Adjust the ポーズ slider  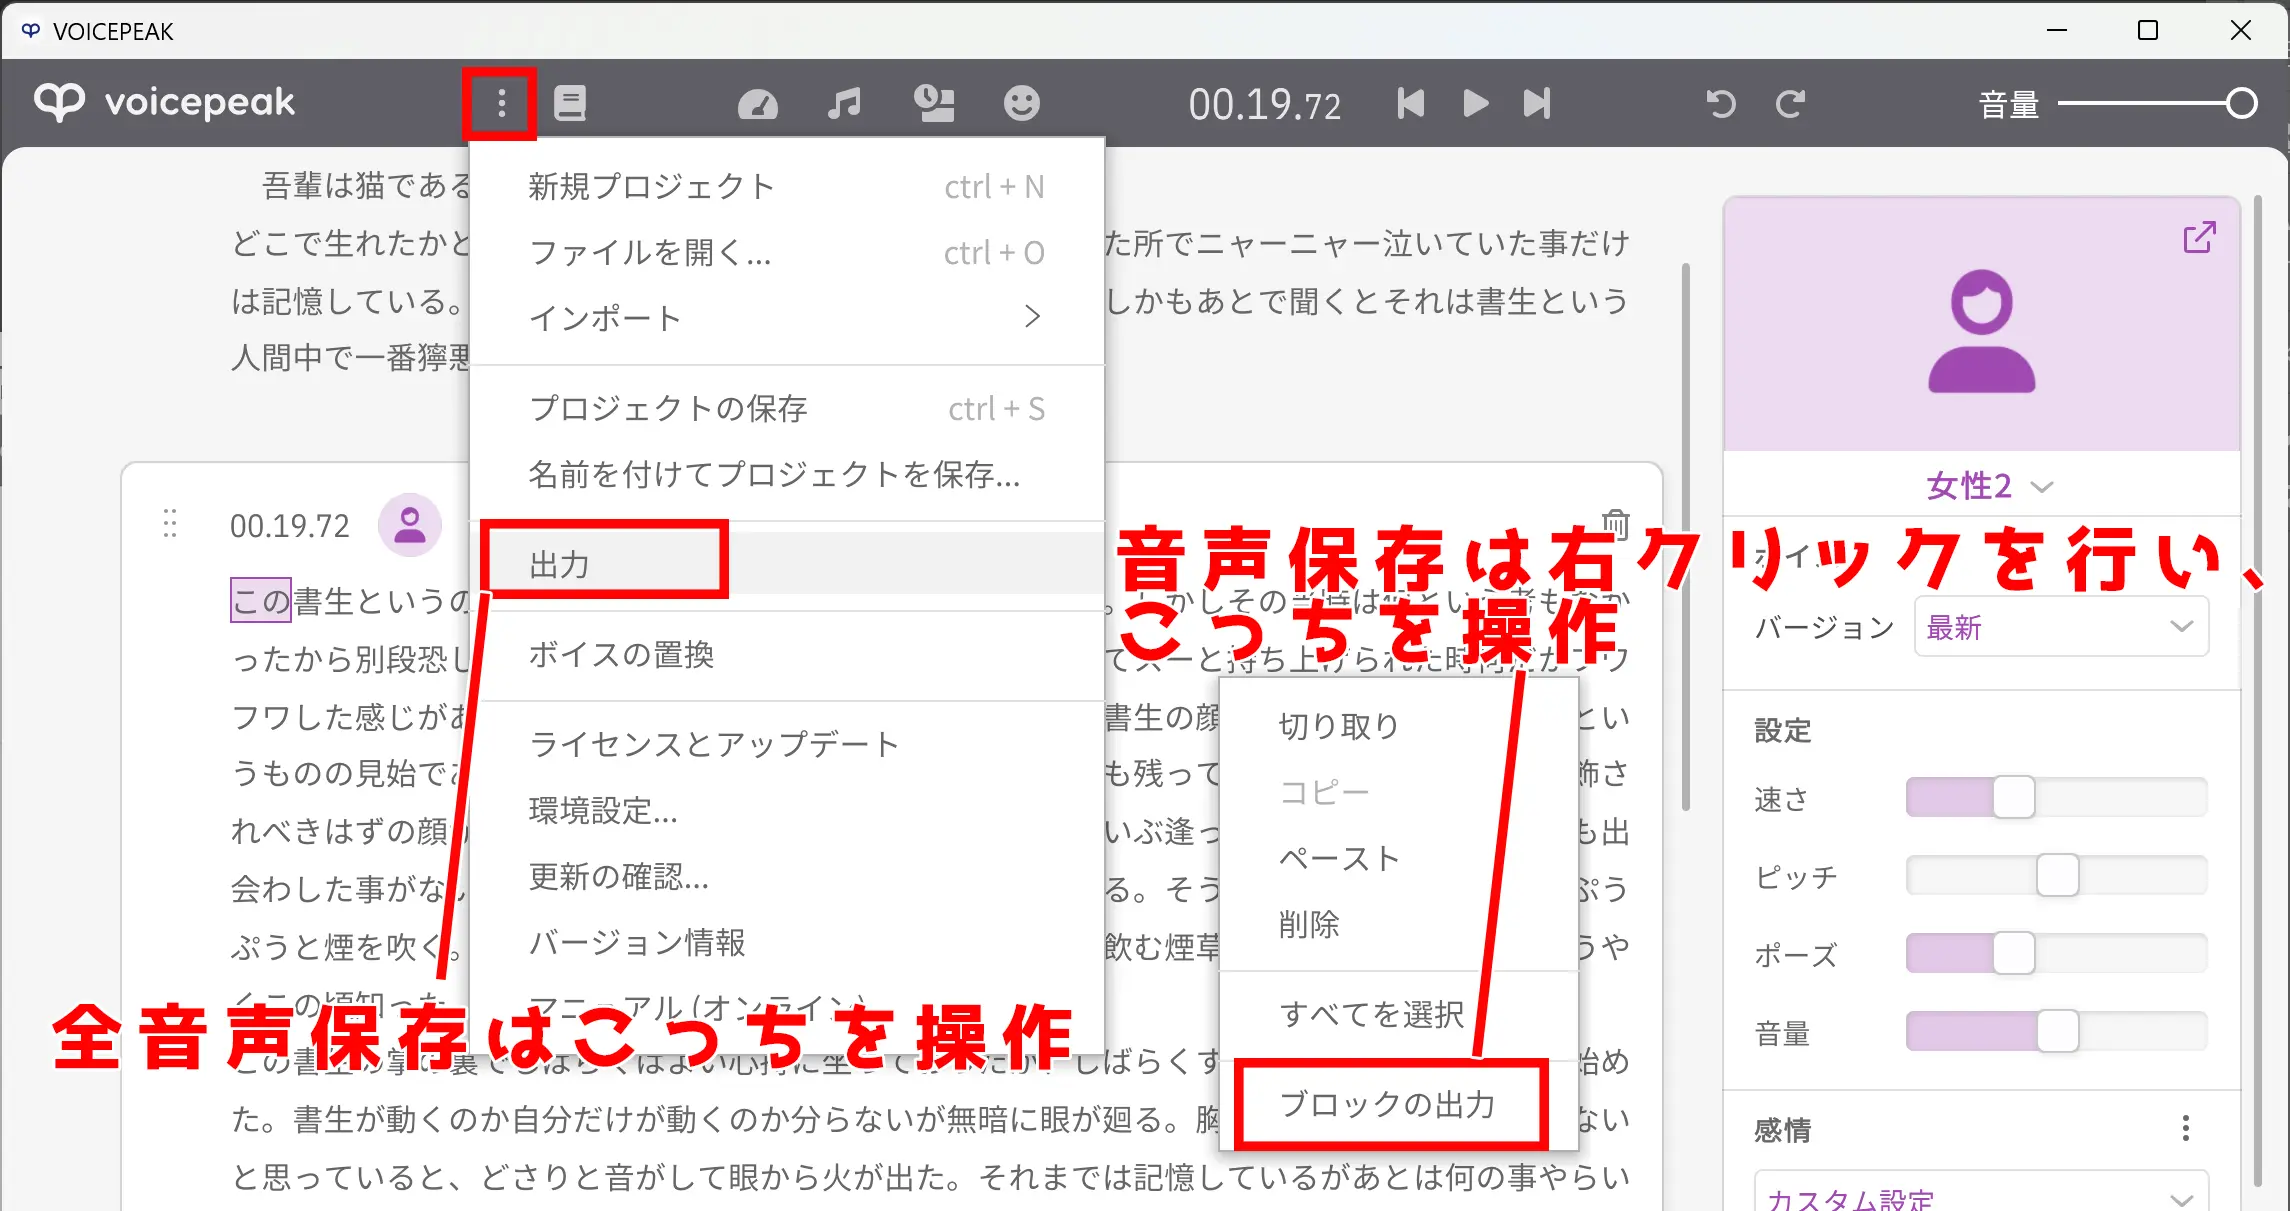pyautogui.click(x=2057, y=954)
